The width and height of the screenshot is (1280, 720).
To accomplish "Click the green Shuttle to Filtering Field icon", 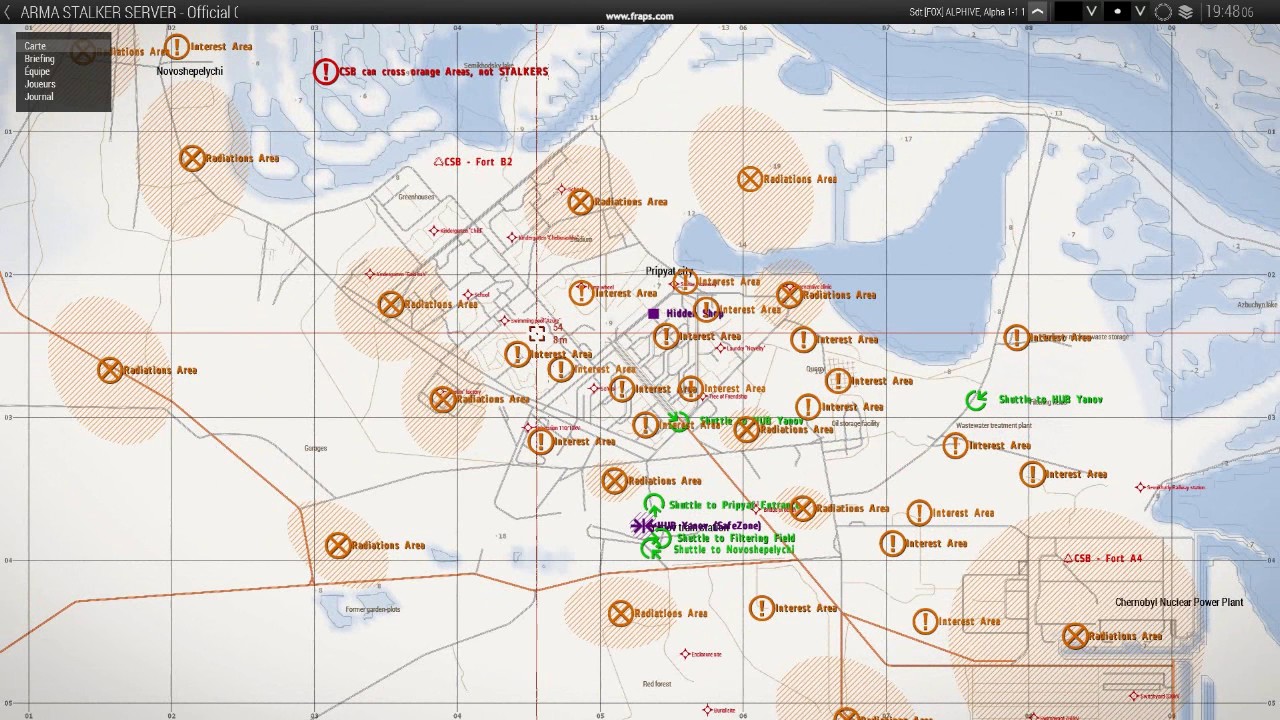I will (661, 538).
